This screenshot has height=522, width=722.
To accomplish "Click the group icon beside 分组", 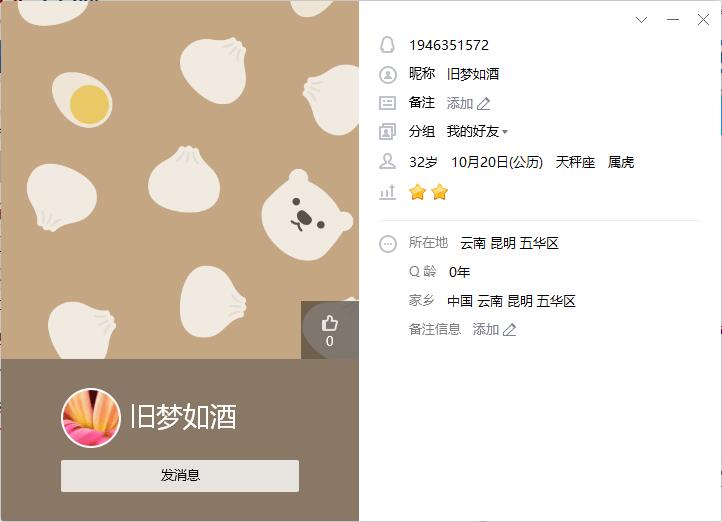I will (387, 132).
